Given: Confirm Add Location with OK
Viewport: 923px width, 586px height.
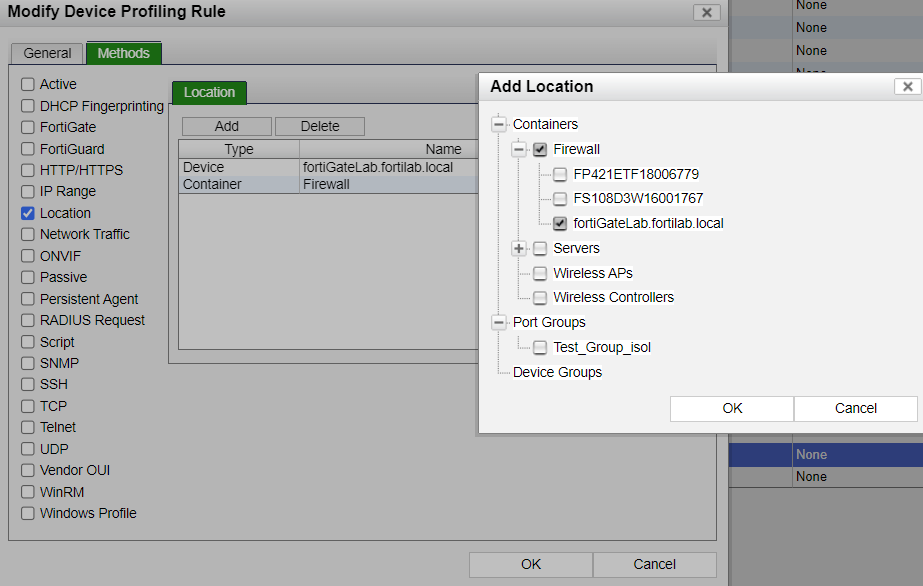Looking at the screenshot, I should (732, 408).
